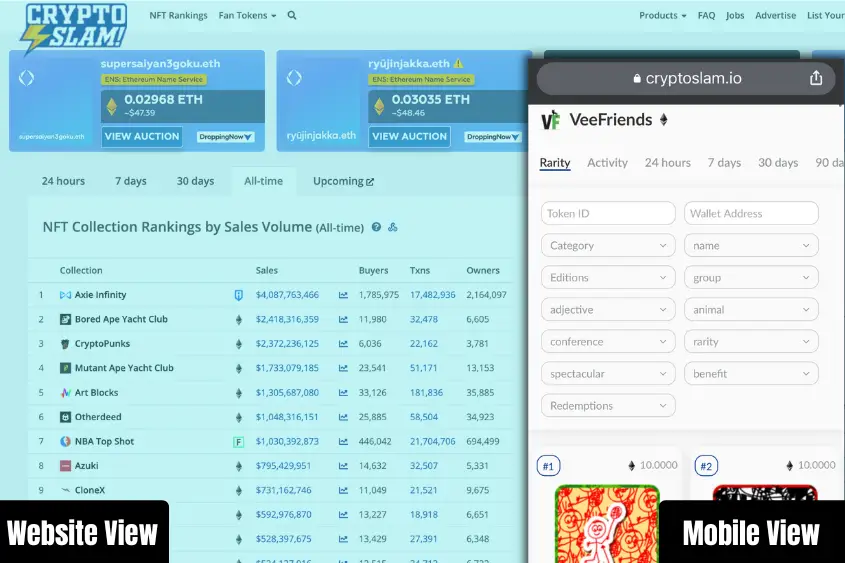Click the warning icon beside ryūjinjakka.eth
This screenshot has width=845, height=563.
[458, 64]
